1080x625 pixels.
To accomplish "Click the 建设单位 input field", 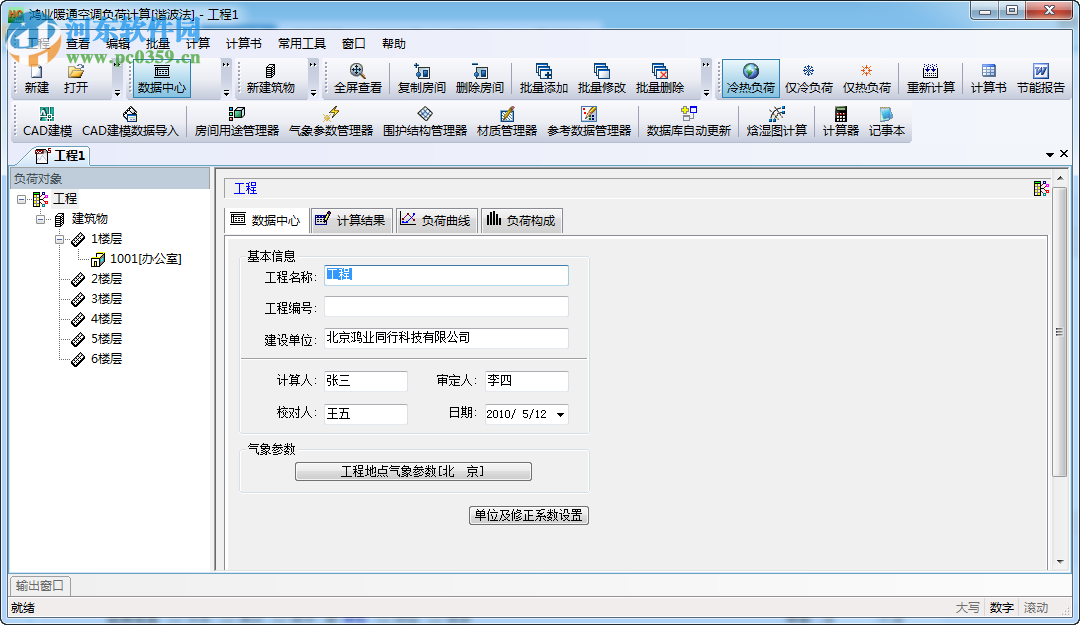I will tap(446, 338).
